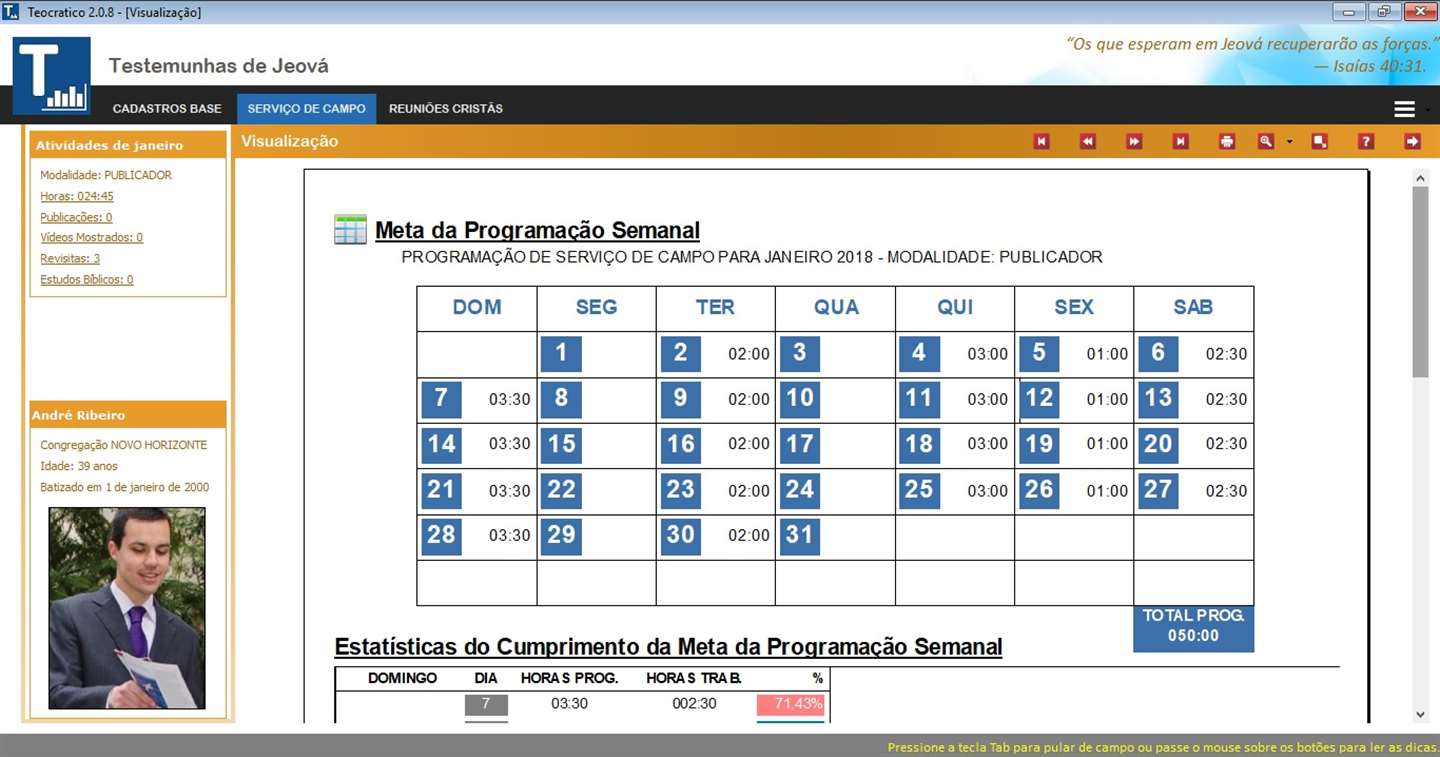Screen dimensions: 1440x757
Task: Open the SERVIÇO DE CAMPO menu
Action: coord(306,108)
